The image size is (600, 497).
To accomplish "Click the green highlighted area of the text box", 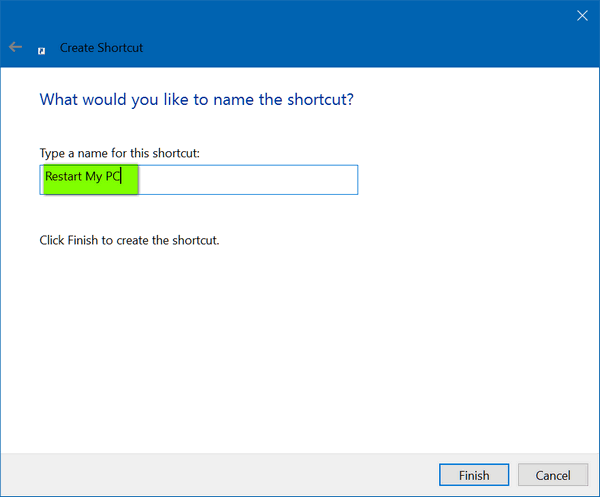I will pyautogui.click(x=90, y=179).
